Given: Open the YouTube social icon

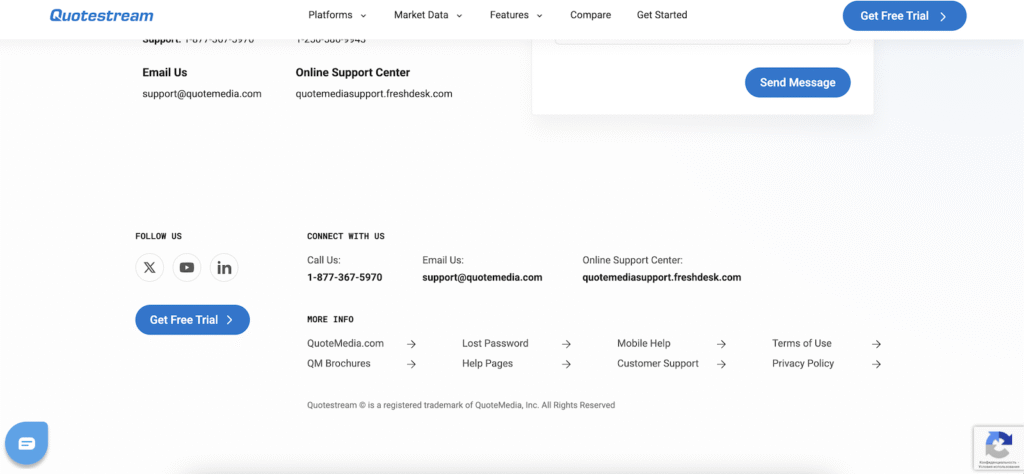Looking at the screenshot, I should 187,268.
